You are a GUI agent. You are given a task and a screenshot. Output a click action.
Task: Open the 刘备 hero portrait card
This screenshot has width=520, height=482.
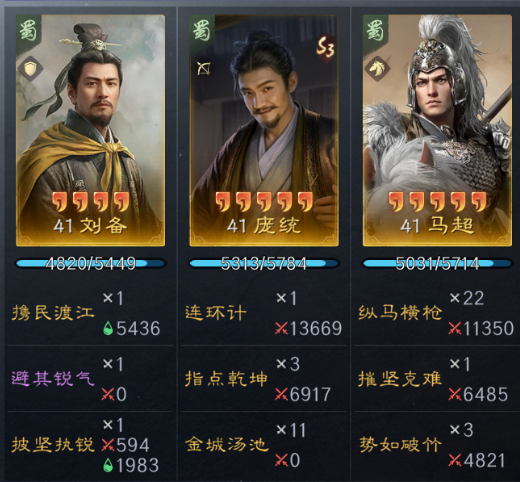[90, 130]
